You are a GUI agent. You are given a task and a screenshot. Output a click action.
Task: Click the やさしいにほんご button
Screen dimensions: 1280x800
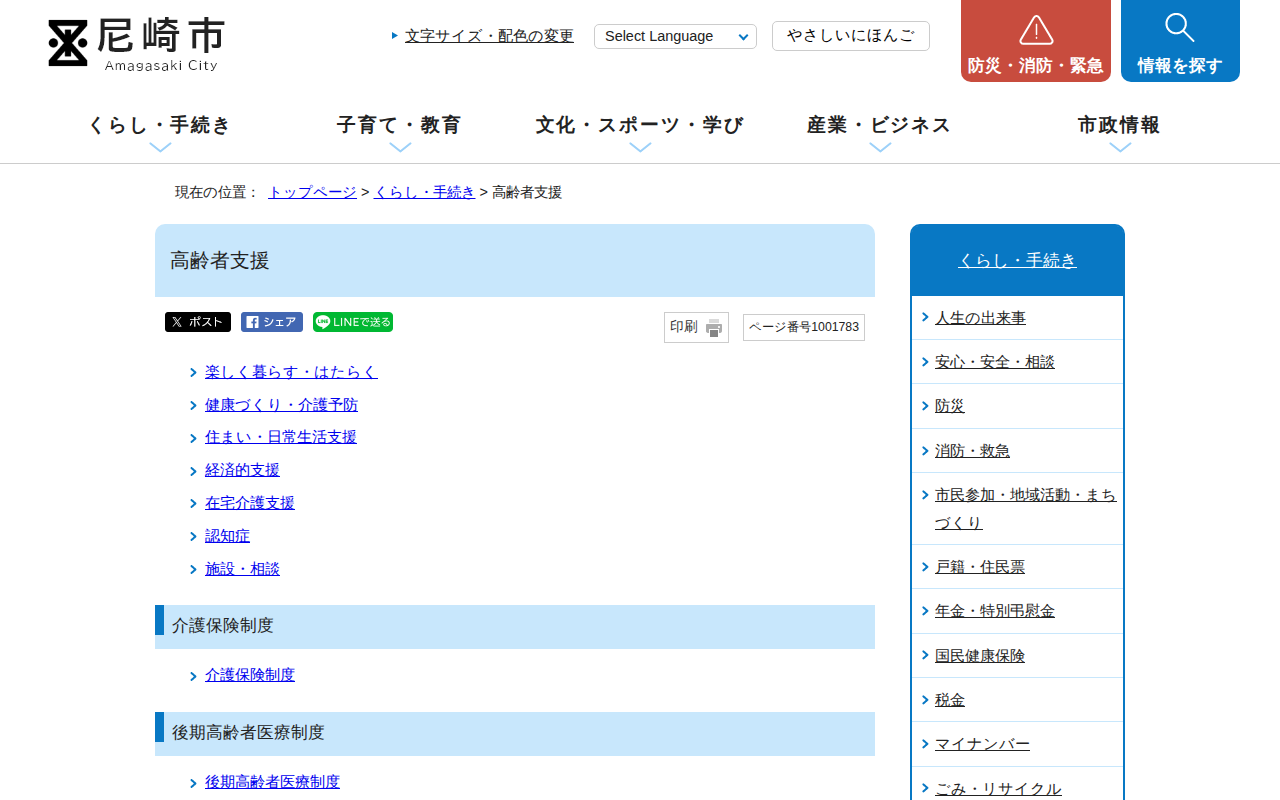point(850,36)
